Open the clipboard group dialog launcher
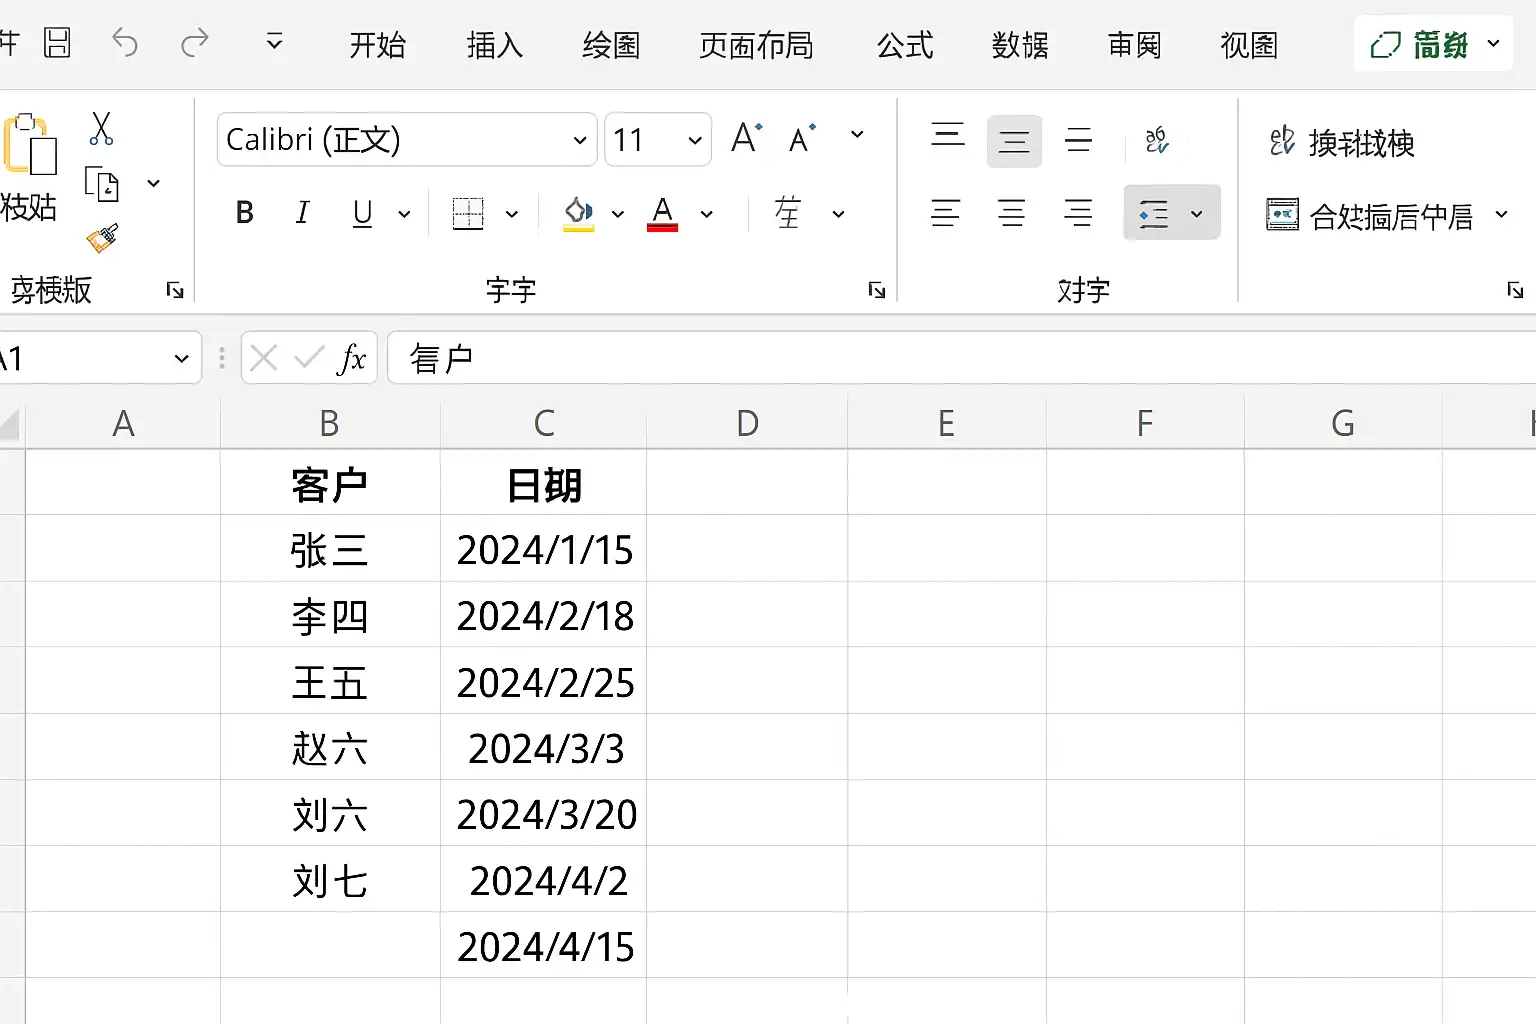 tap(175, 290)
